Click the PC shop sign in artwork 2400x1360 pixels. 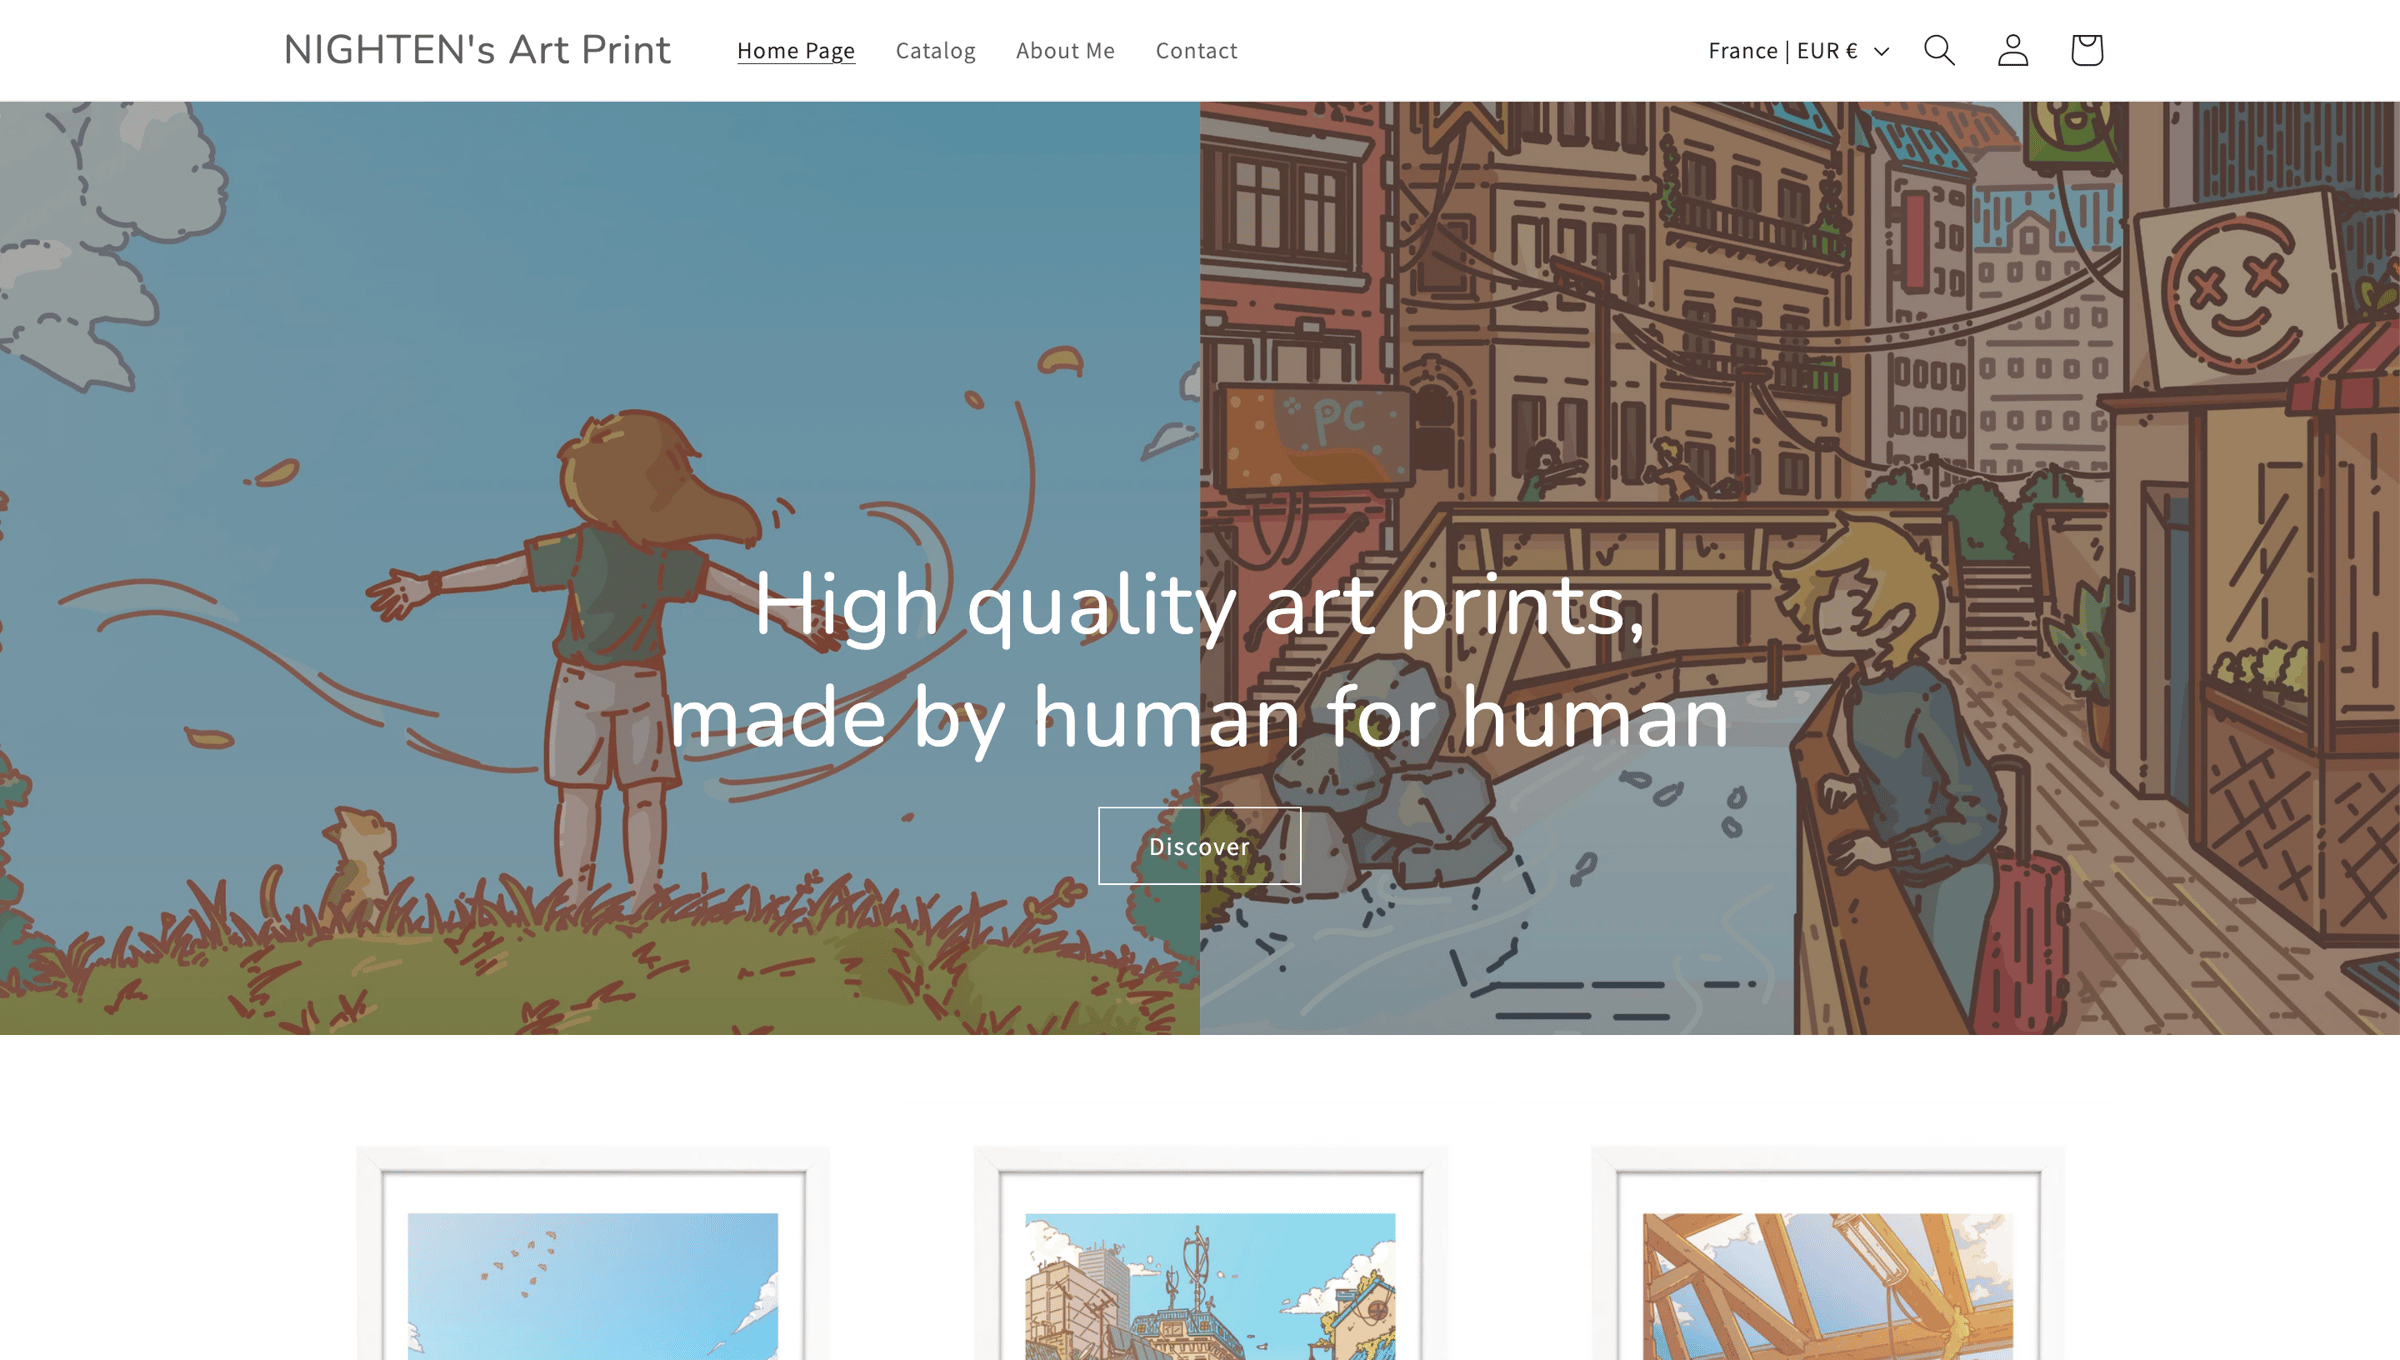click(x=1316, y=435)
